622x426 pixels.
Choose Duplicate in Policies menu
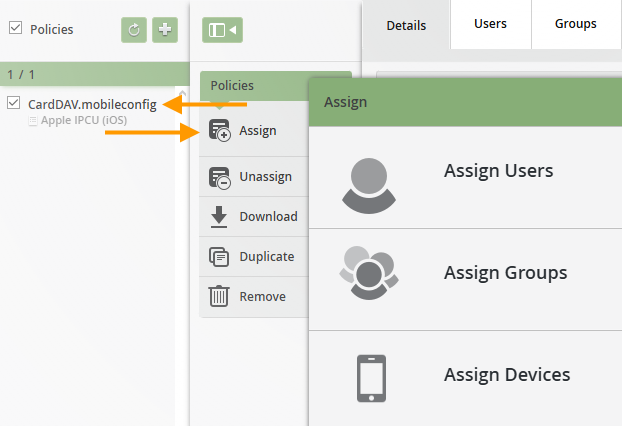[x=254, y=257]
